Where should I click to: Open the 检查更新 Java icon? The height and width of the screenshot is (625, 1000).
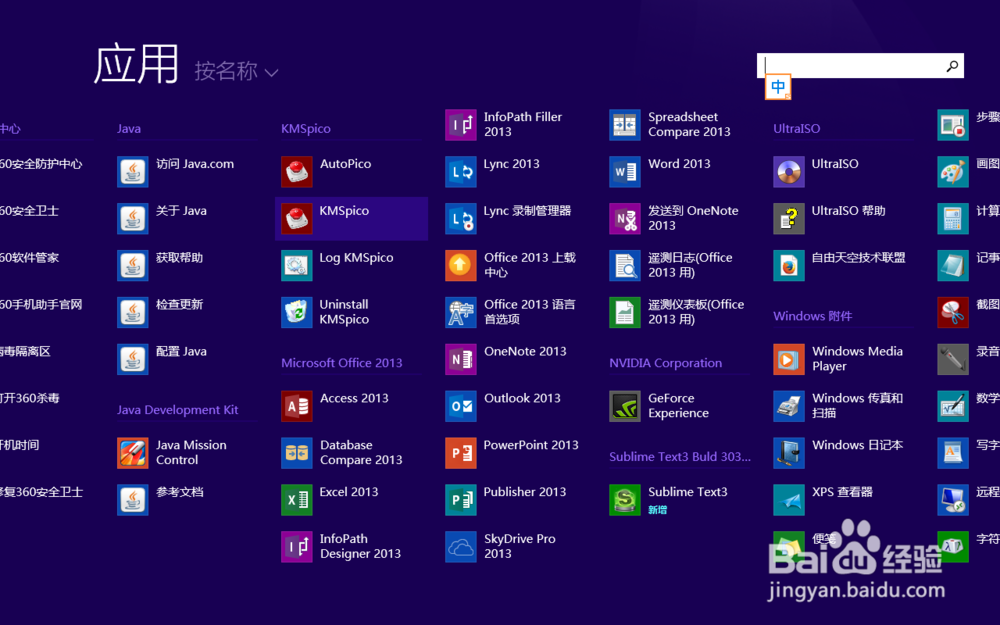[x=133, y=312]
